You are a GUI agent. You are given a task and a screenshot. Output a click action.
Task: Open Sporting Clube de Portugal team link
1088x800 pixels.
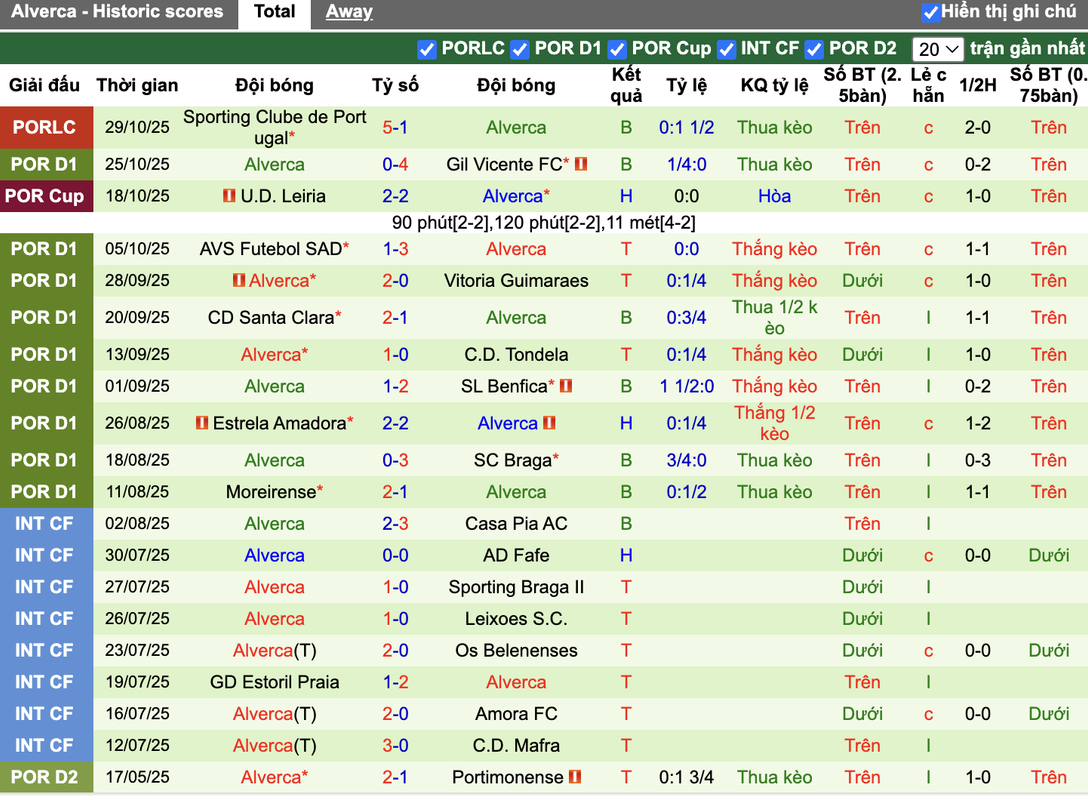[x=274, y=128]
